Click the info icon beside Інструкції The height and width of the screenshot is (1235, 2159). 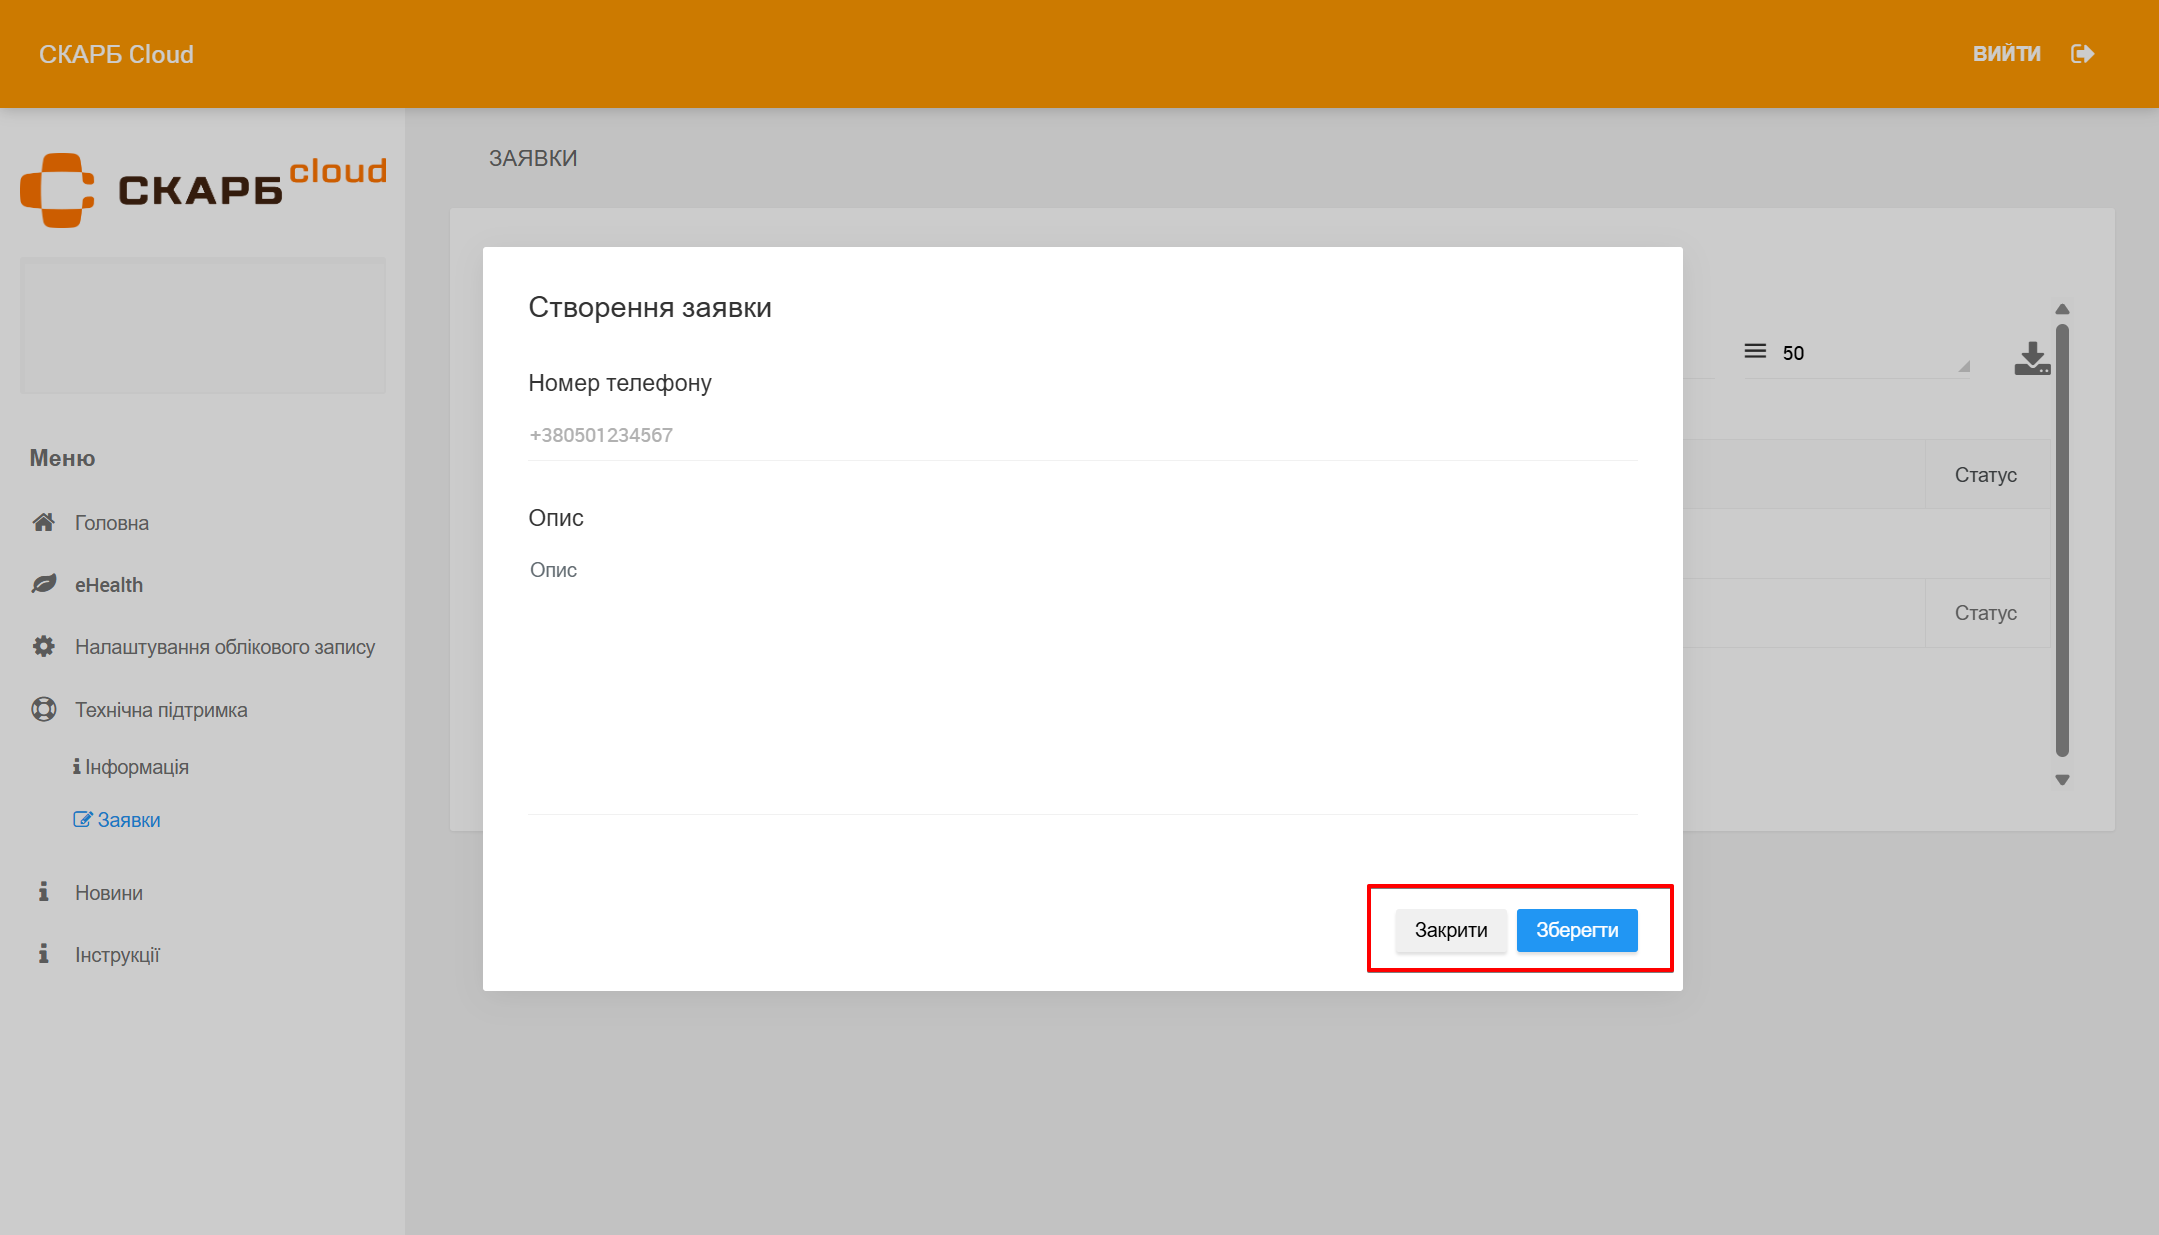[x=43, y=954]
